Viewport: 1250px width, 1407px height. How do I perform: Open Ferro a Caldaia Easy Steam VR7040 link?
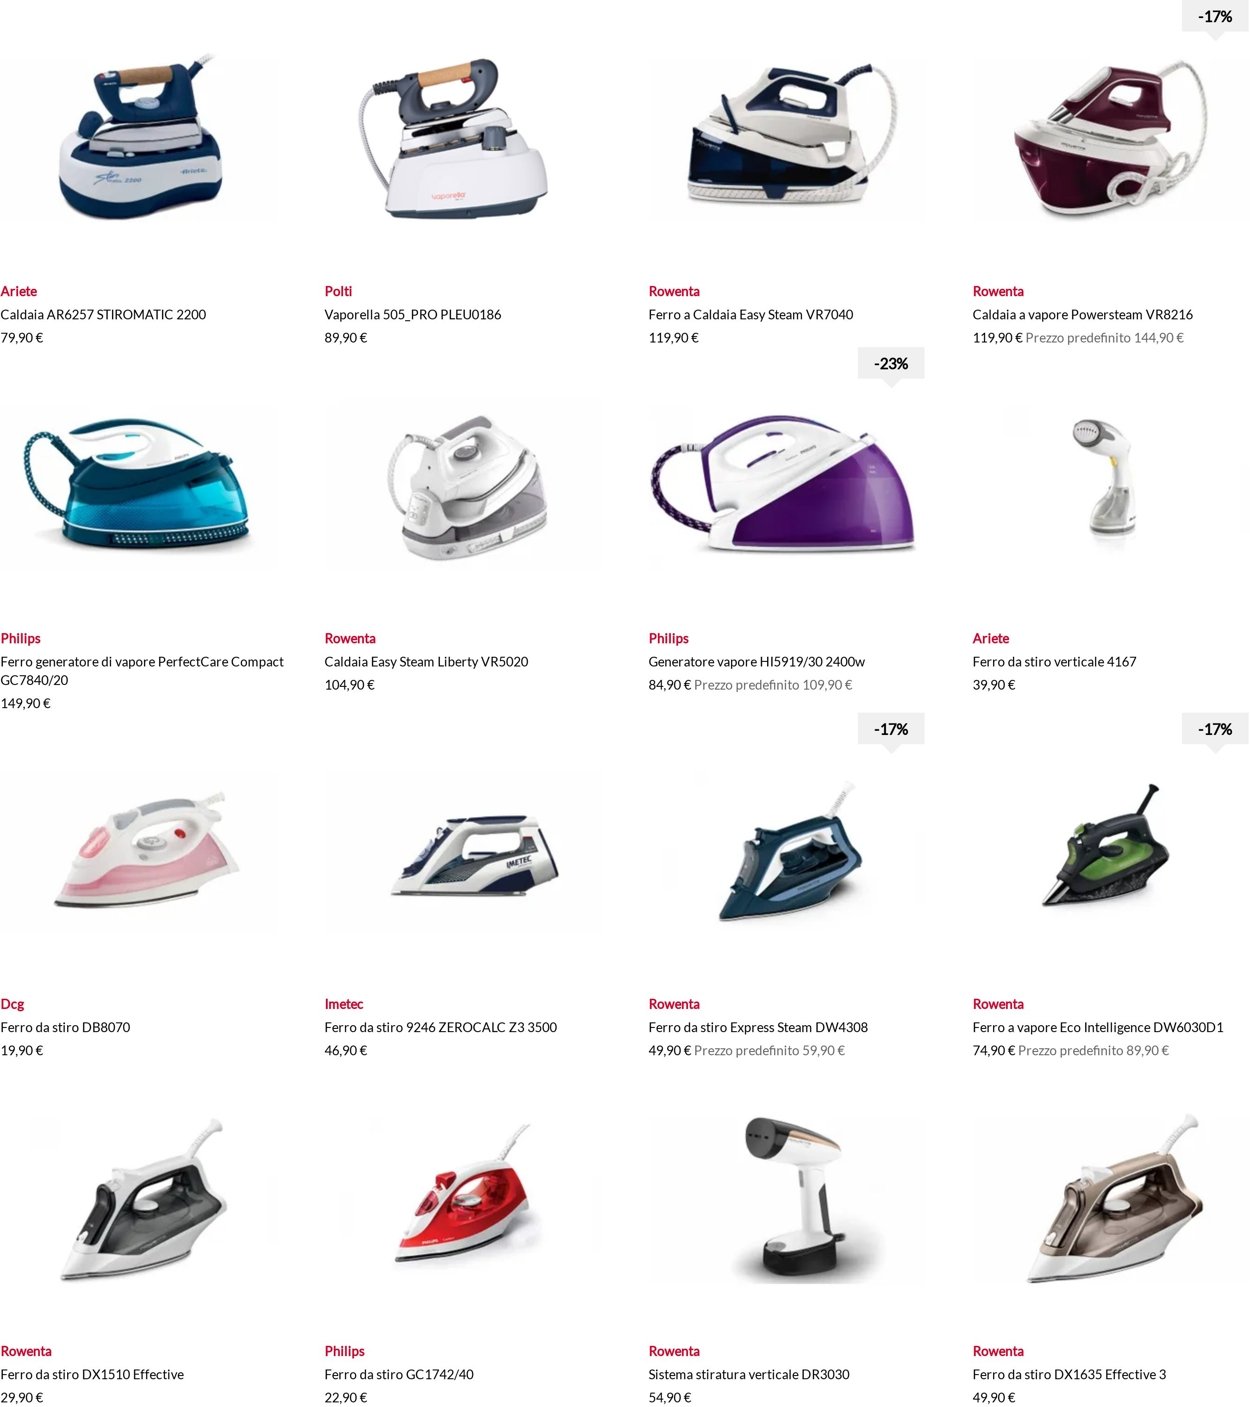751,315
